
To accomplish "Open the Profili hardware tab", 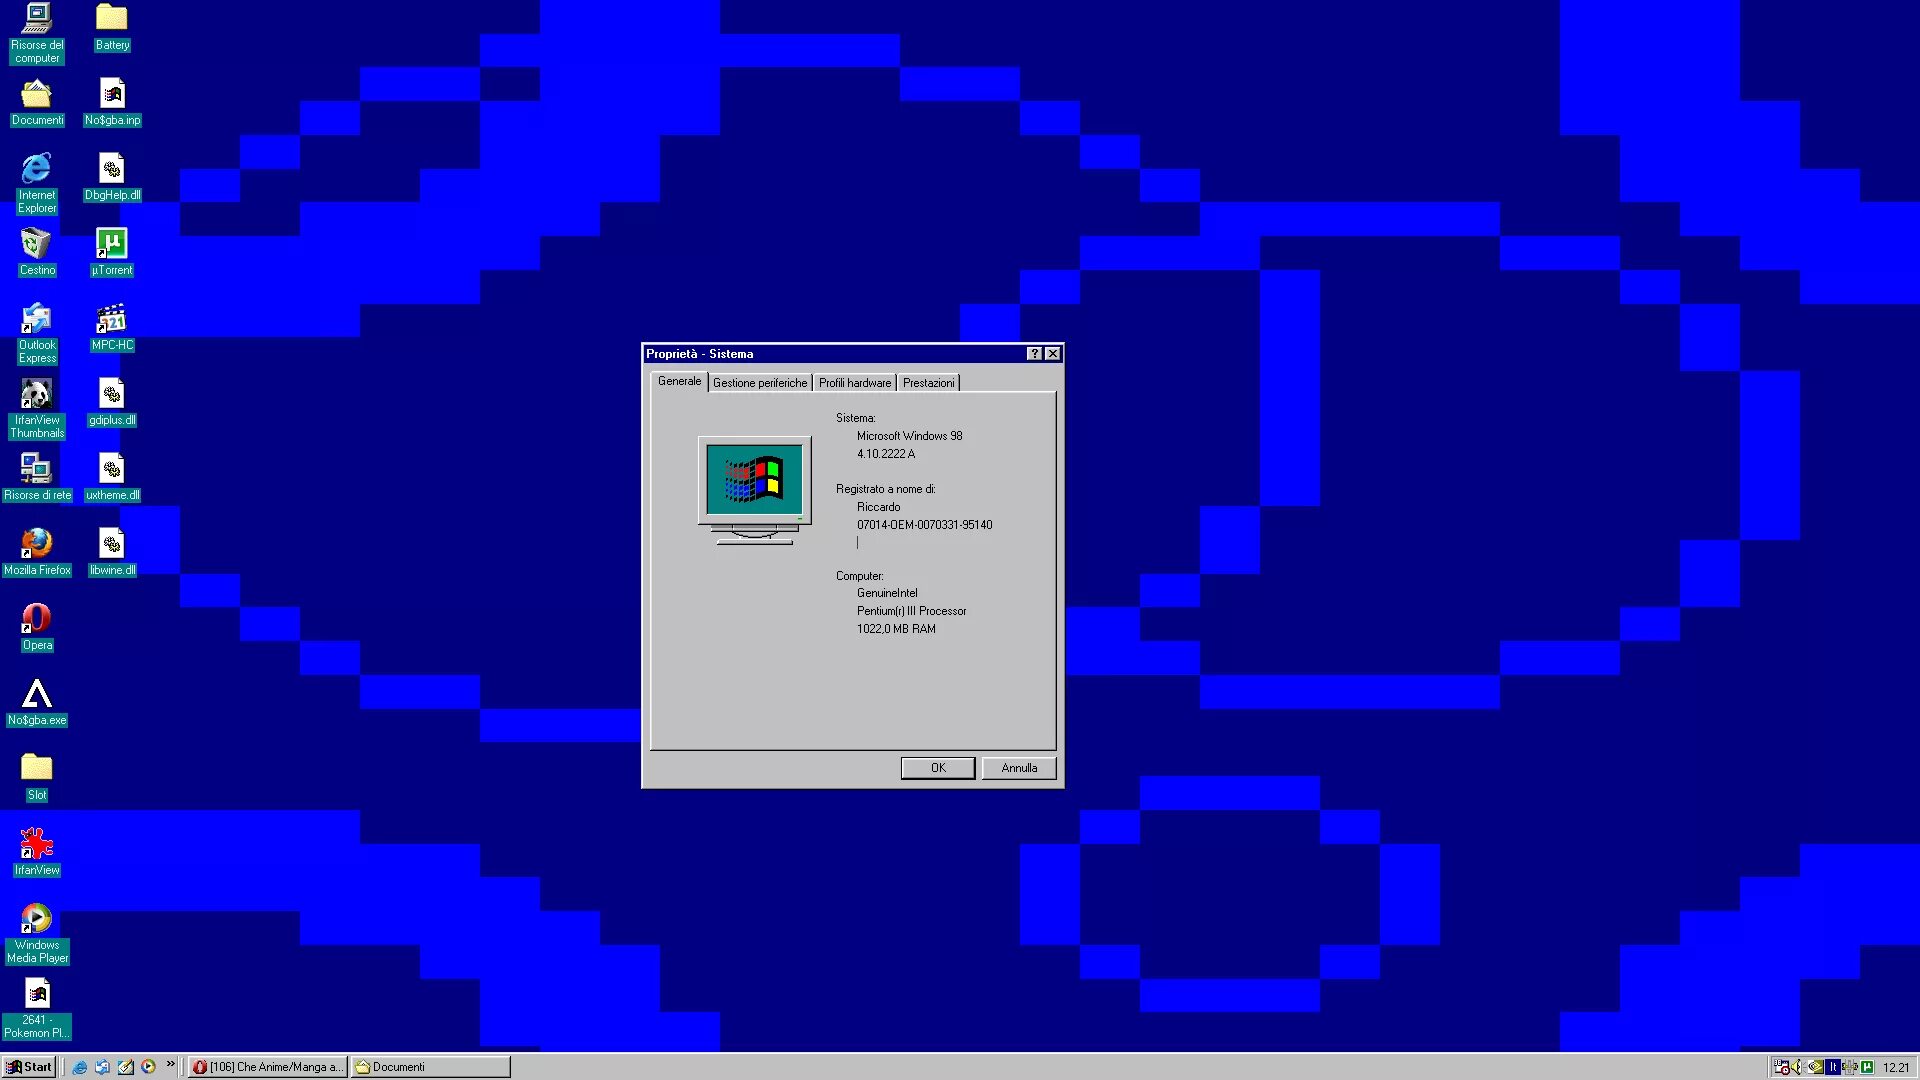I will [855, 383].
